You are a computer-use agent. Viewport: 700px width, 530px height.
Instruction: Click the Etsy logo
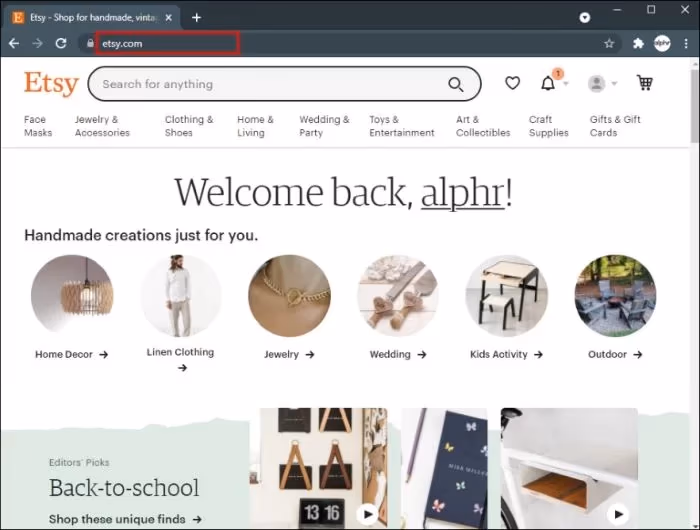click(x=50, y=84)
